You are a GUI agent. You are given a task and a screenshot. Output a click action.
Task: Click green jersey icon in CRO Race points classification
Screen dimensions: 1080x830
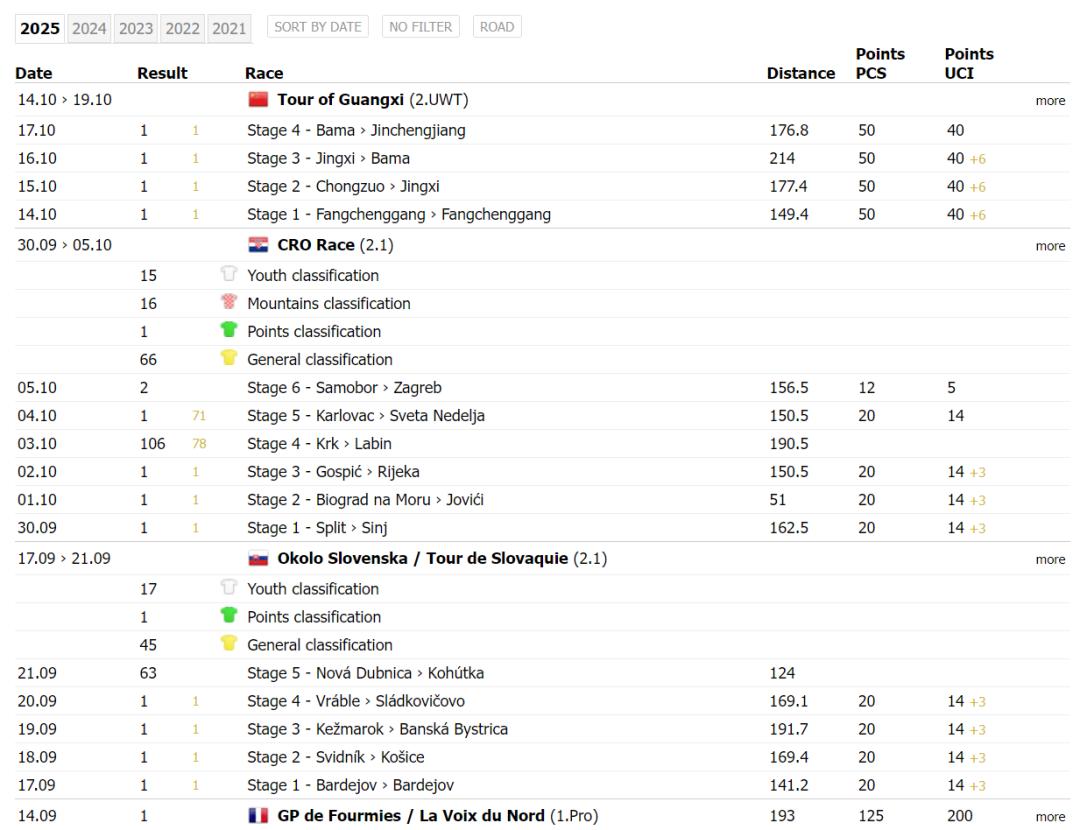pos(230,332)
